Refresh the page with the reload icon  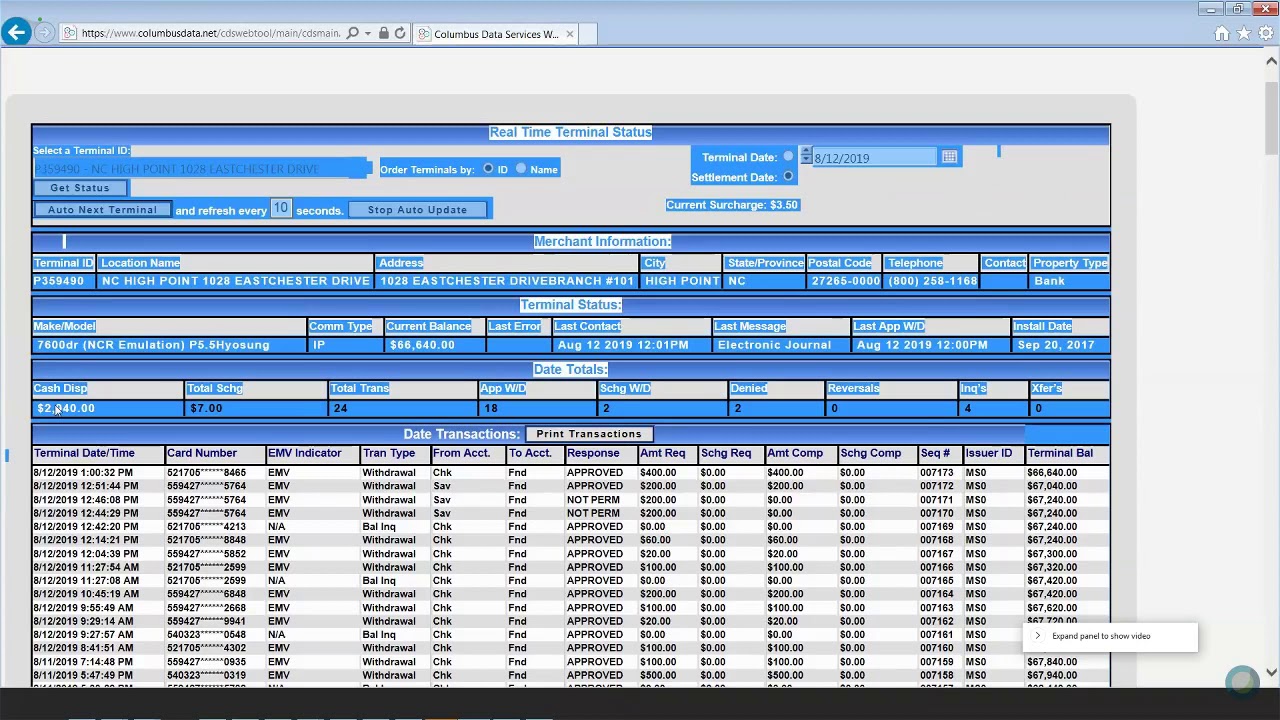click(x=400, y=33)
